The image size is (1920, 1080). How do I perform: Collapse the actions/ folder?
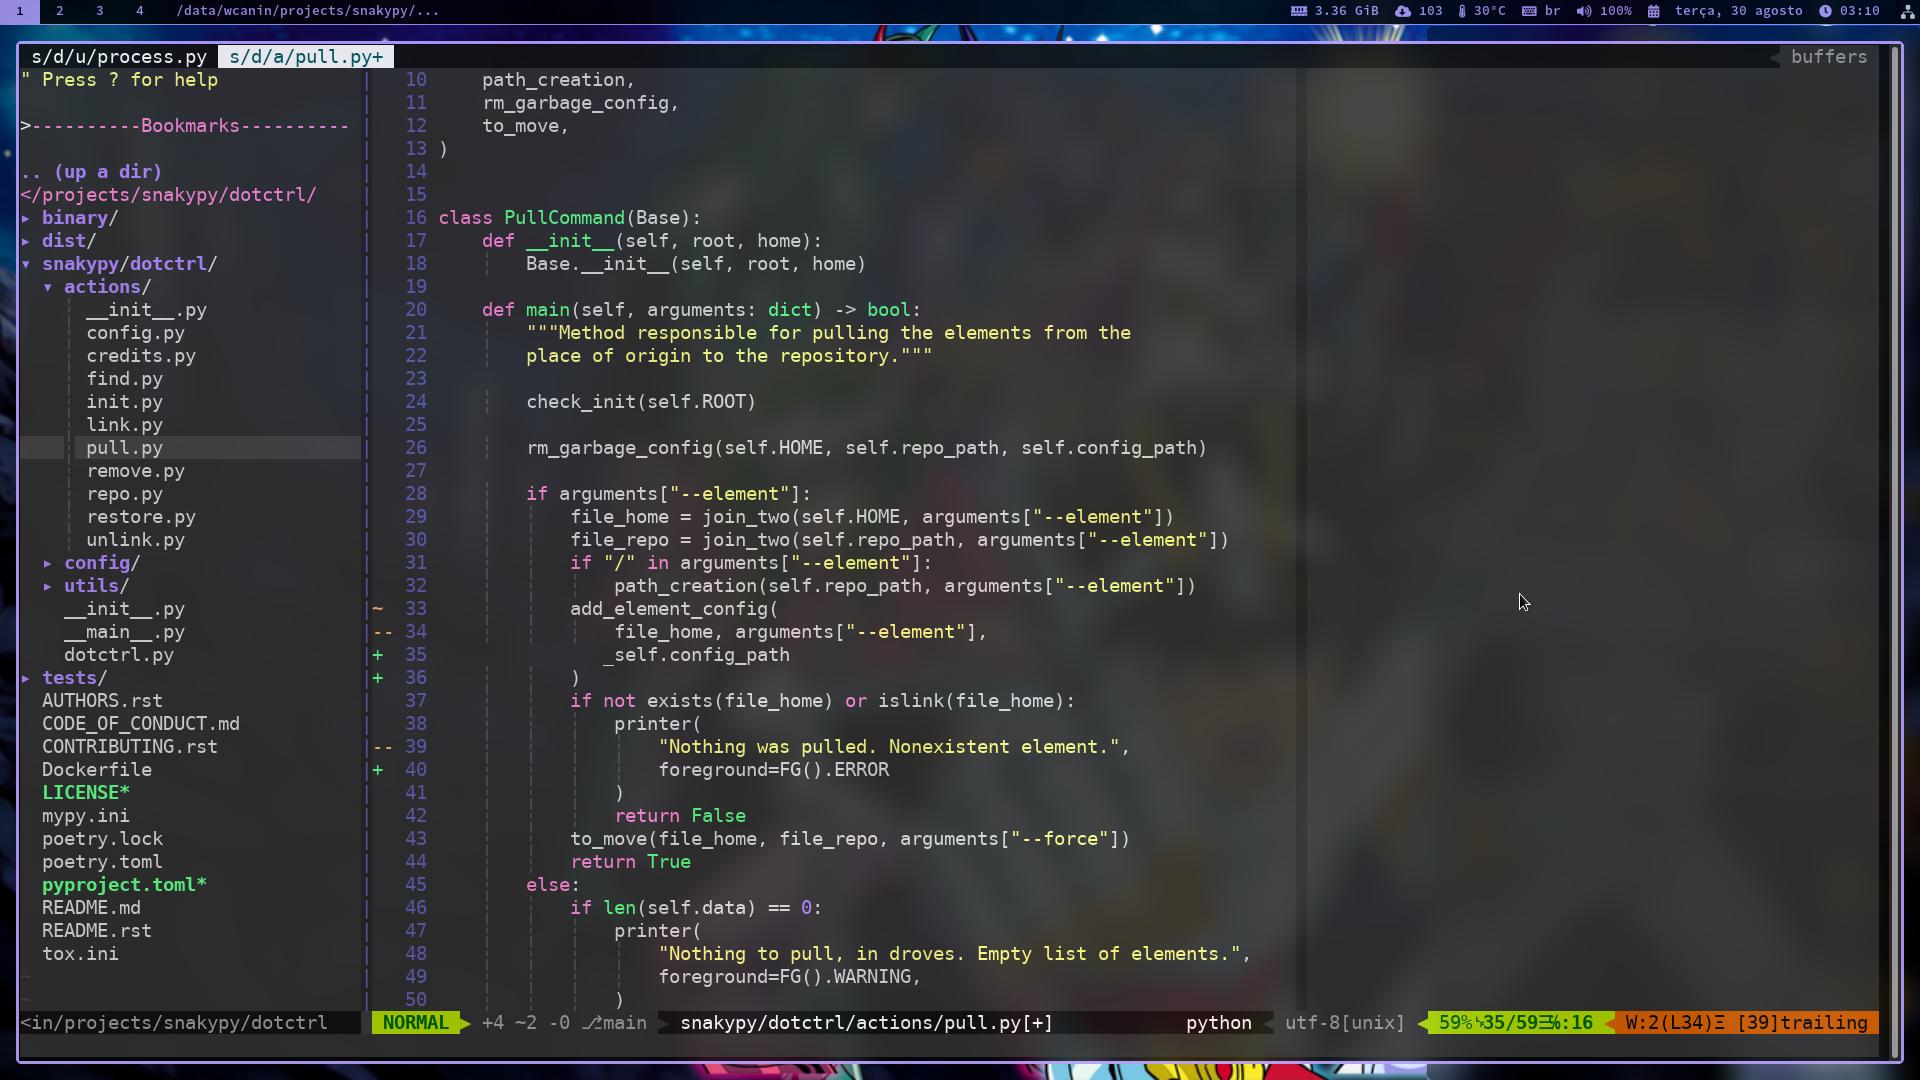pos(48,287)
